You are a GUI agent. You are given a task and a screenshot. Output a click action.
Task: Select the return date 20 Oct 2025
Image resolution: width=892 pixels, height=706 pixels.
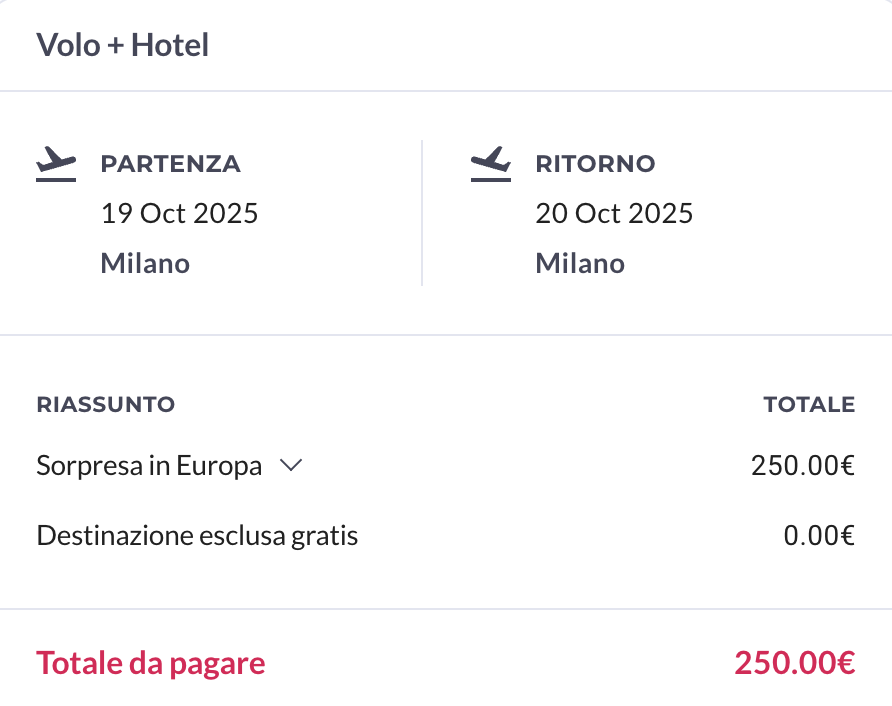point(614,213)
